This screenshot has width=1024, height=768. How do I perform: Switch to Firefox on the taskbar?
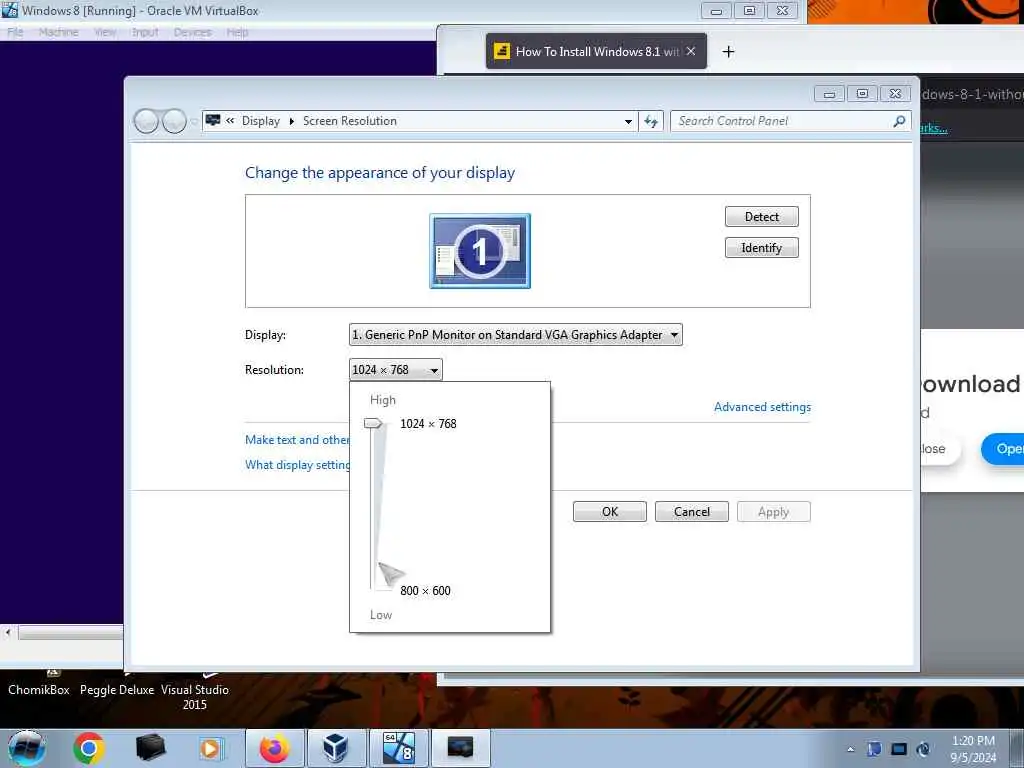pos(275,748)
